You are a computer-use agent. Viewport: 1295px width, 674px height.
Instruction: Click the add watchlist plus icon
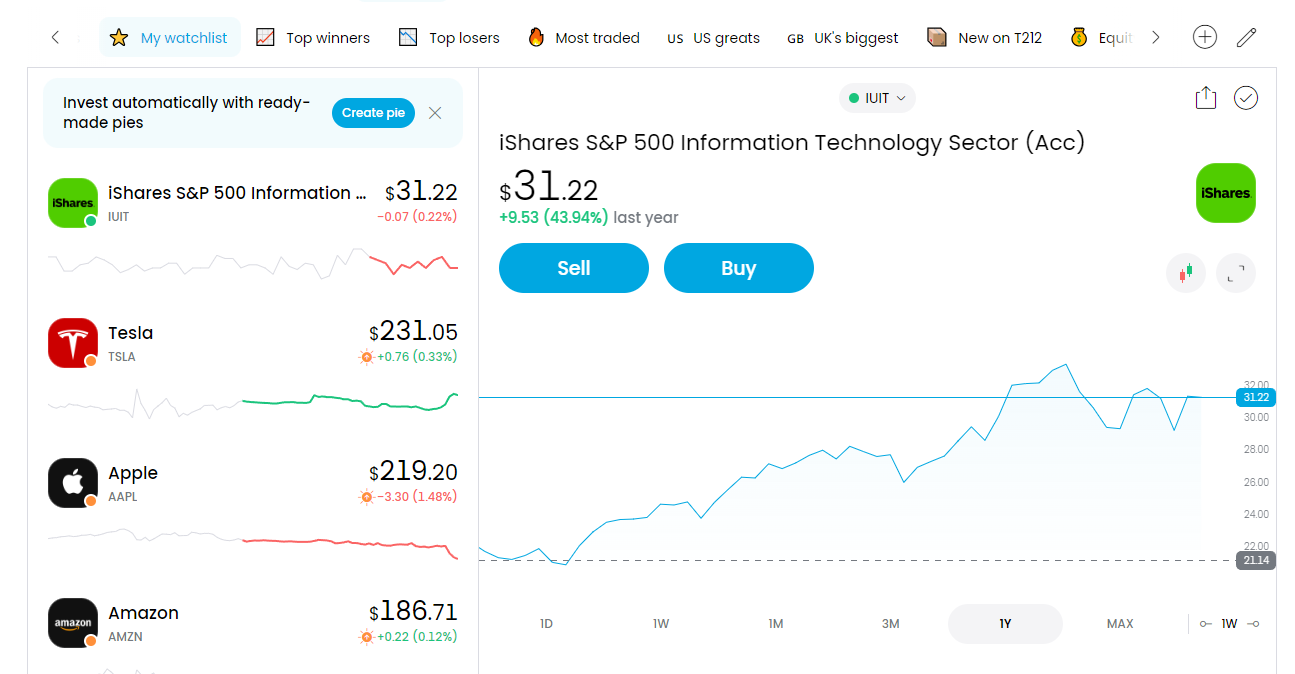1205,38
